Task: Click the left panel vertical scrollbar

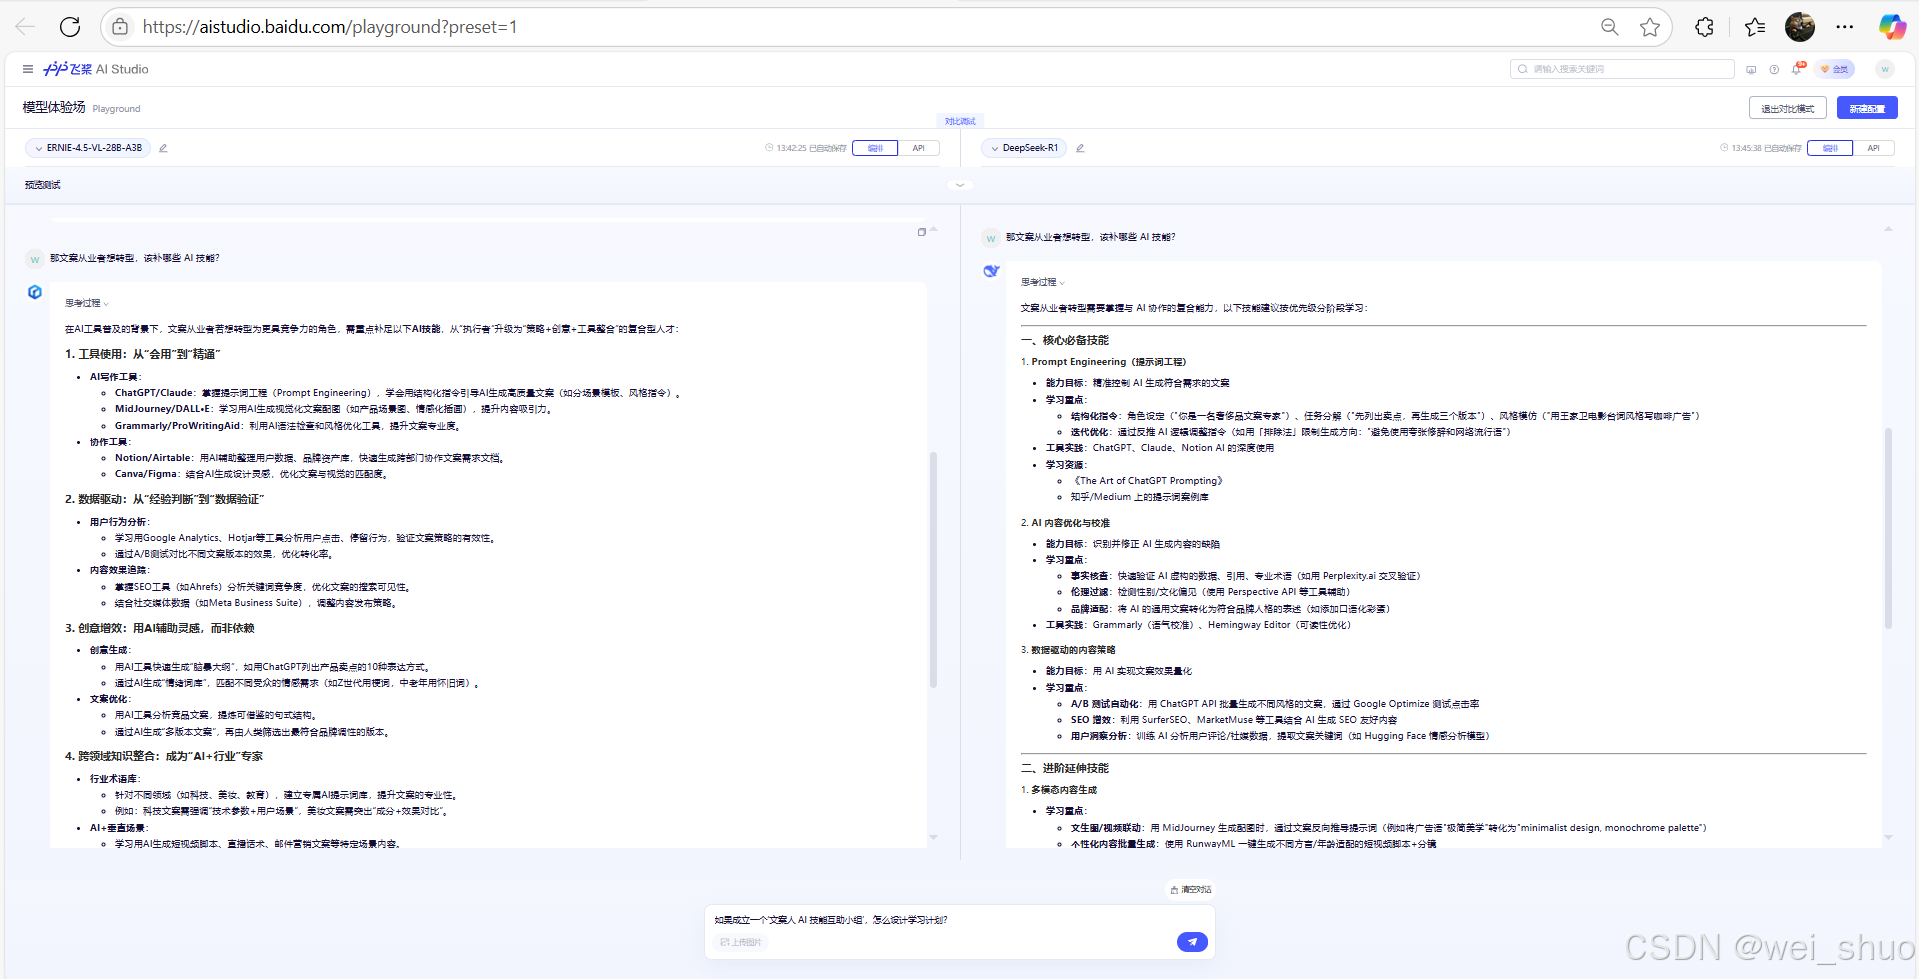Action: [x=933, y=570]
